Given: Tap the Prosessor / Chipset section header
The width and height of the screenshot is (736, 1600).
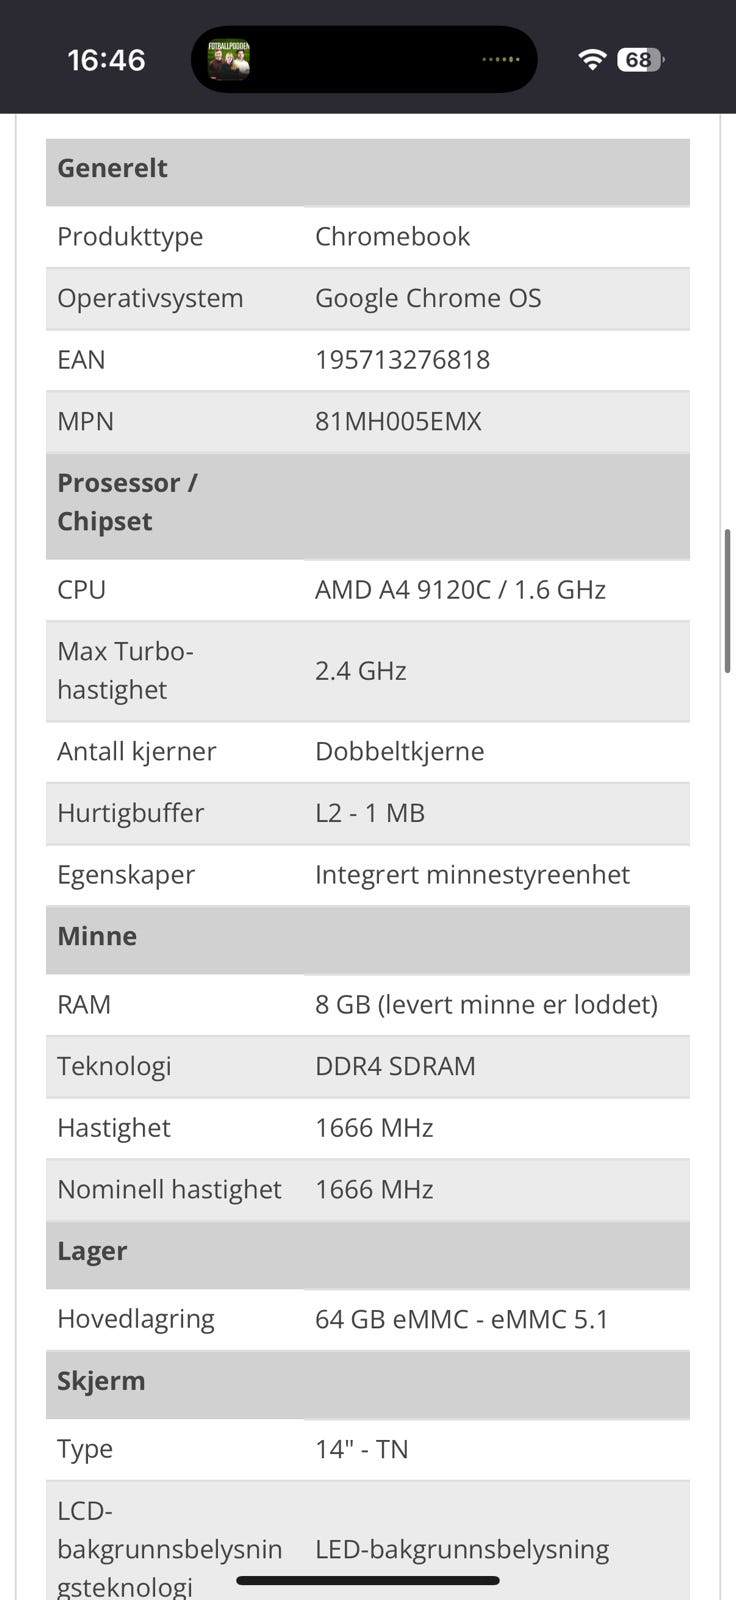Looking at the screenshot, I should click(x=127, y=502).
